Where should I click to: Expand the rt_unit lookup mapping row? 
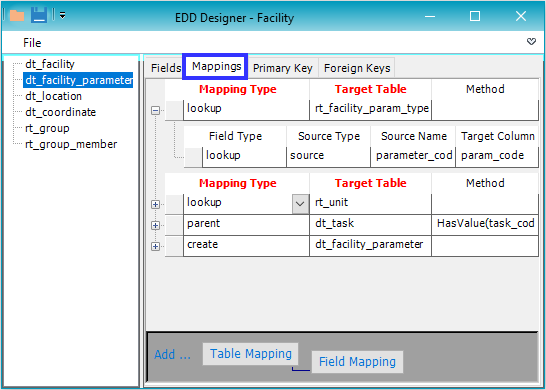coord(156,204)
